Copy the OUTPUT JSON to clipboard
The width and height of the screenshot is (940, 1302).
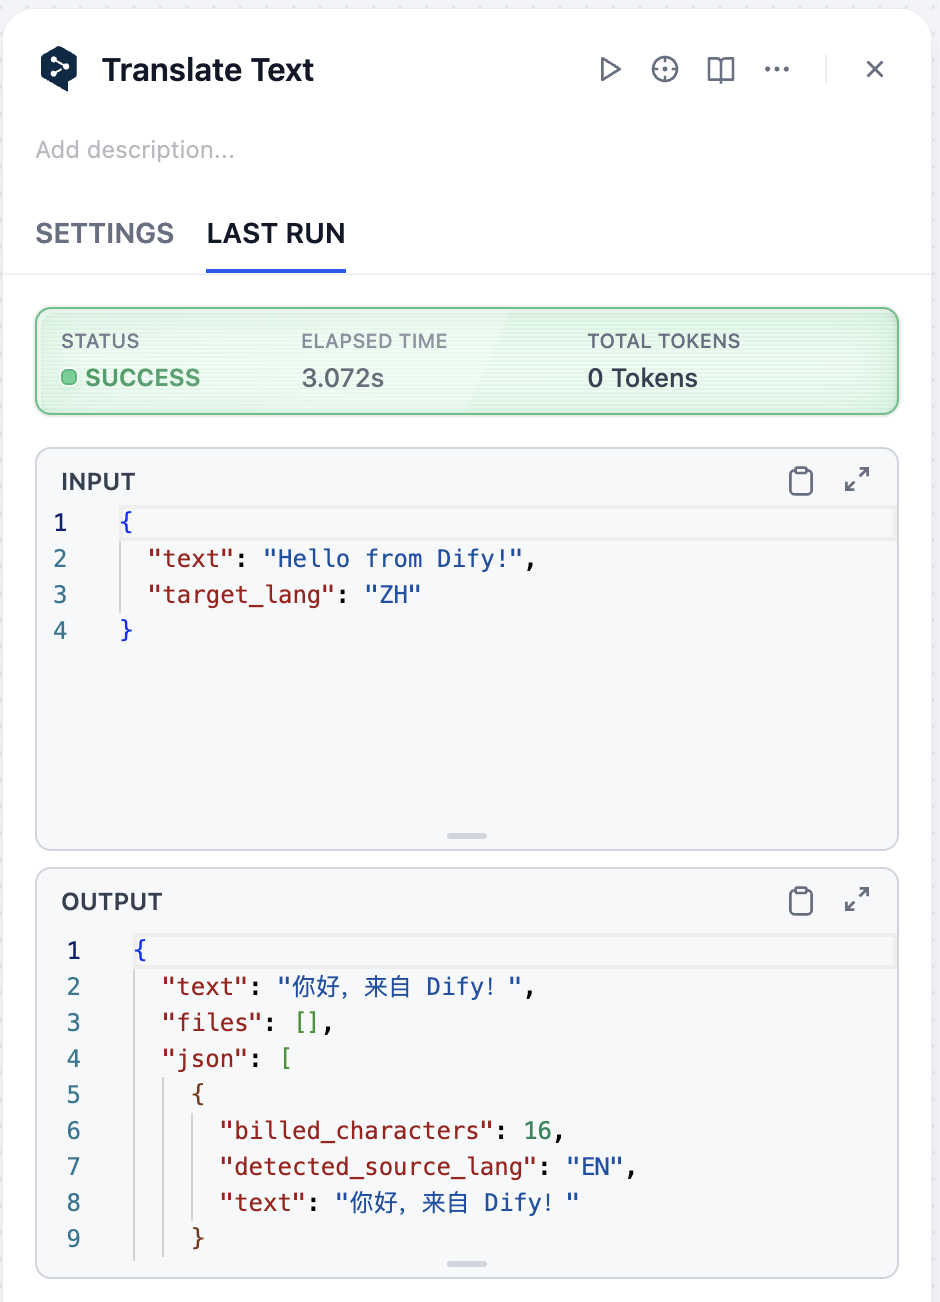[801, 901]
